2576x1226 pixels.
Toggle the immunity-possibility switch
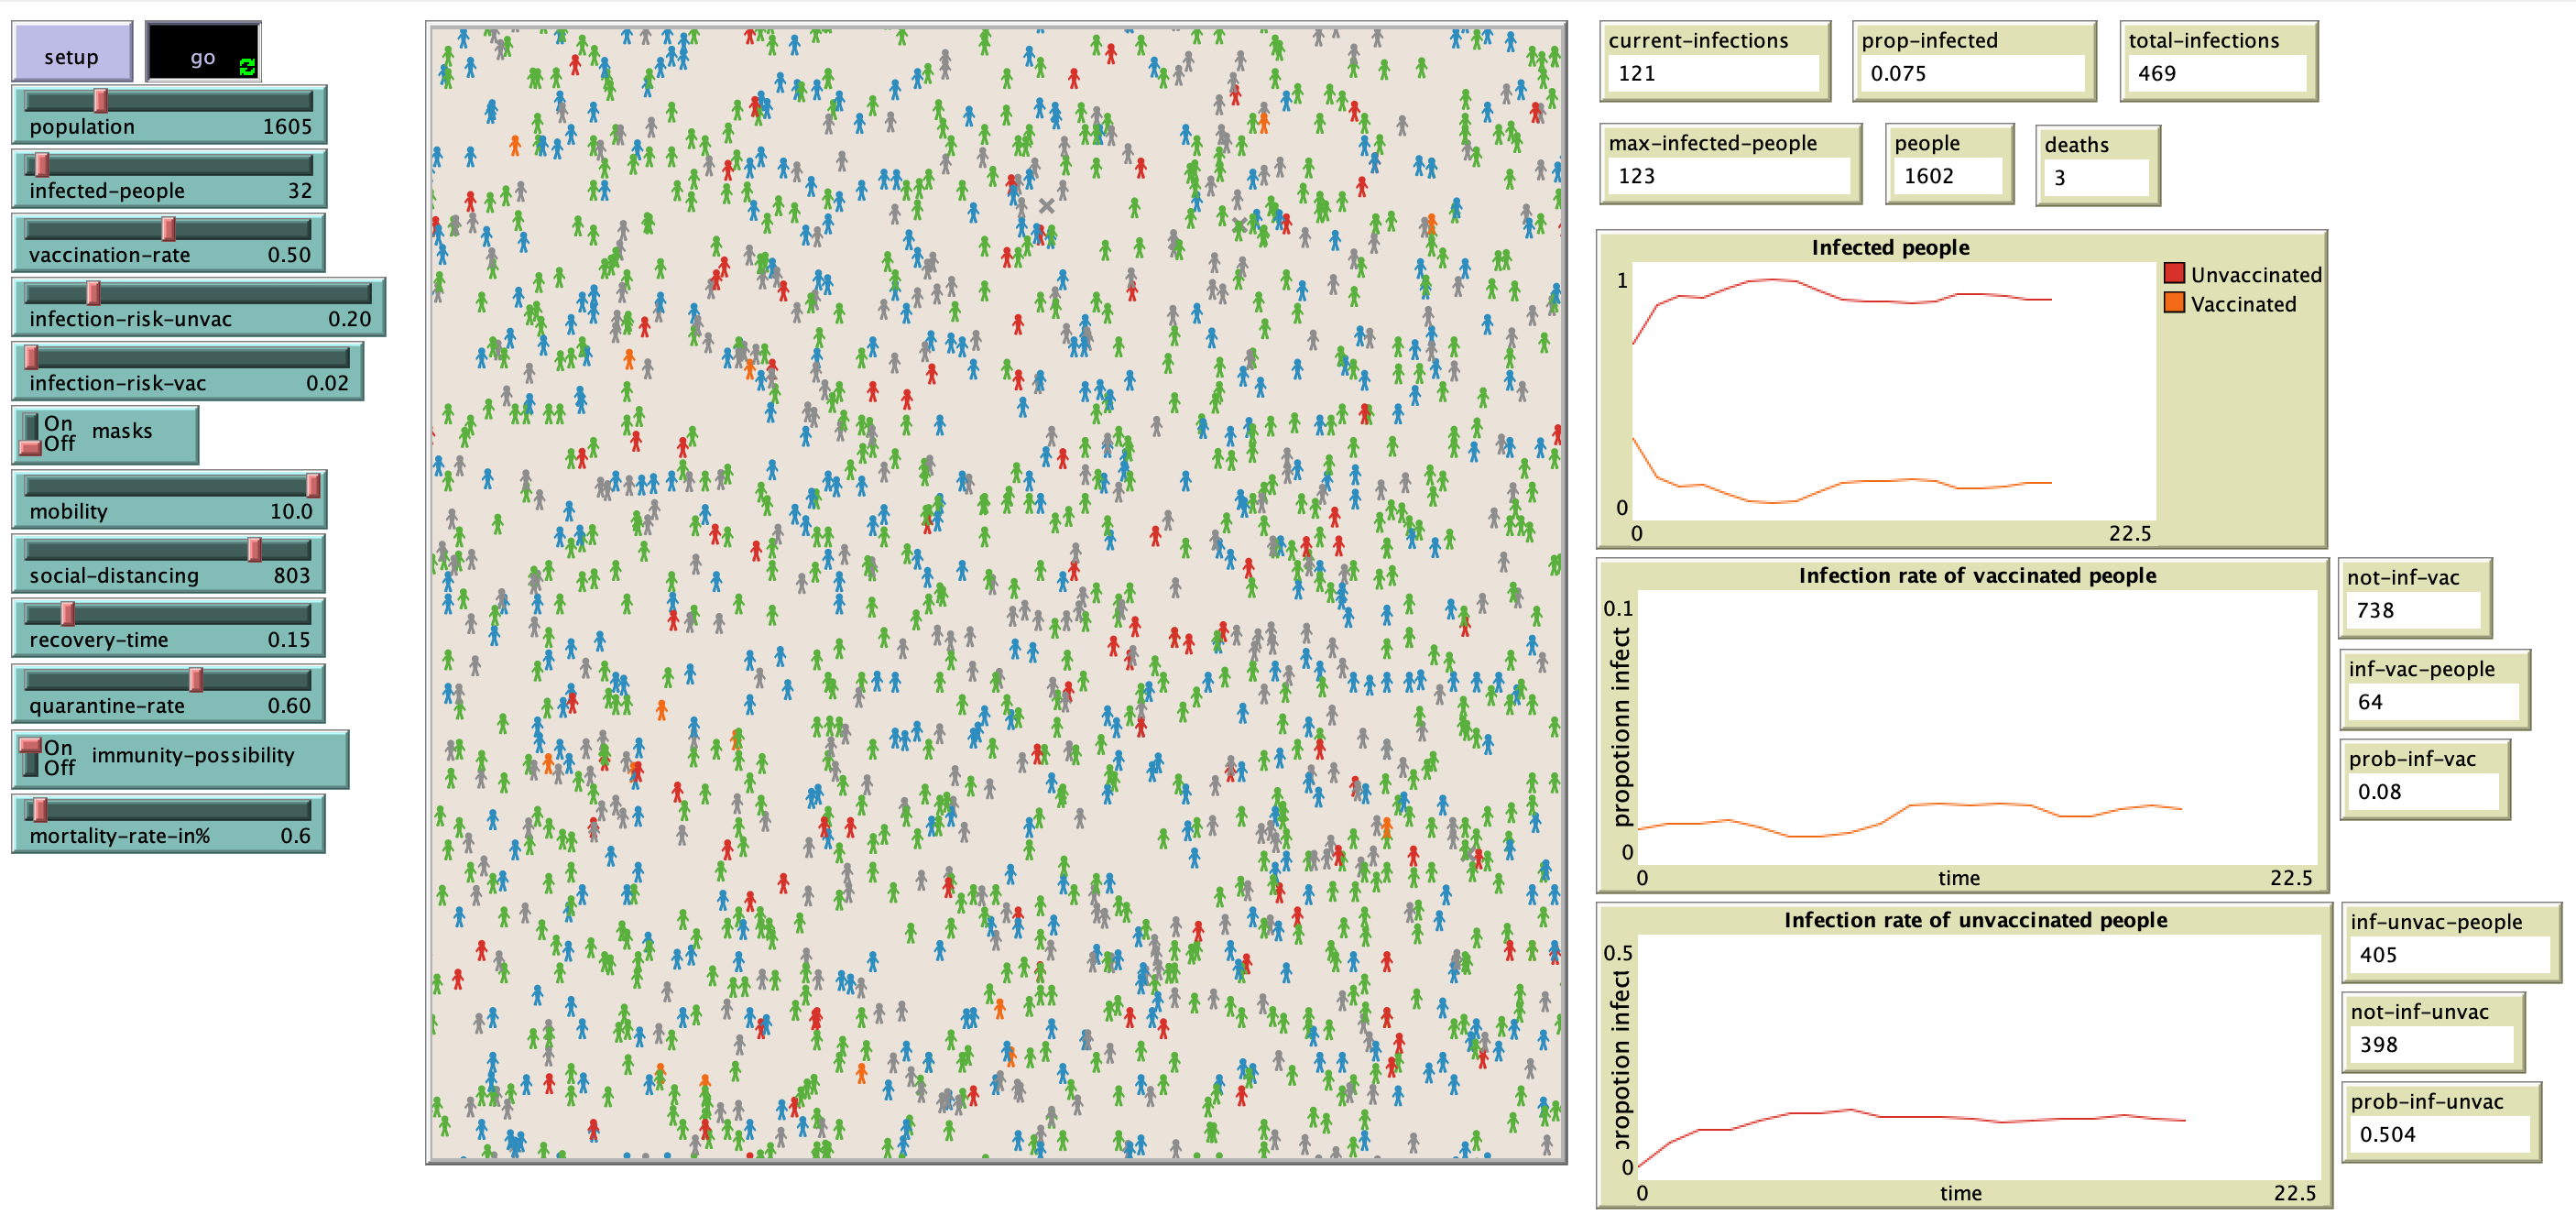click(x=32, y=757)
